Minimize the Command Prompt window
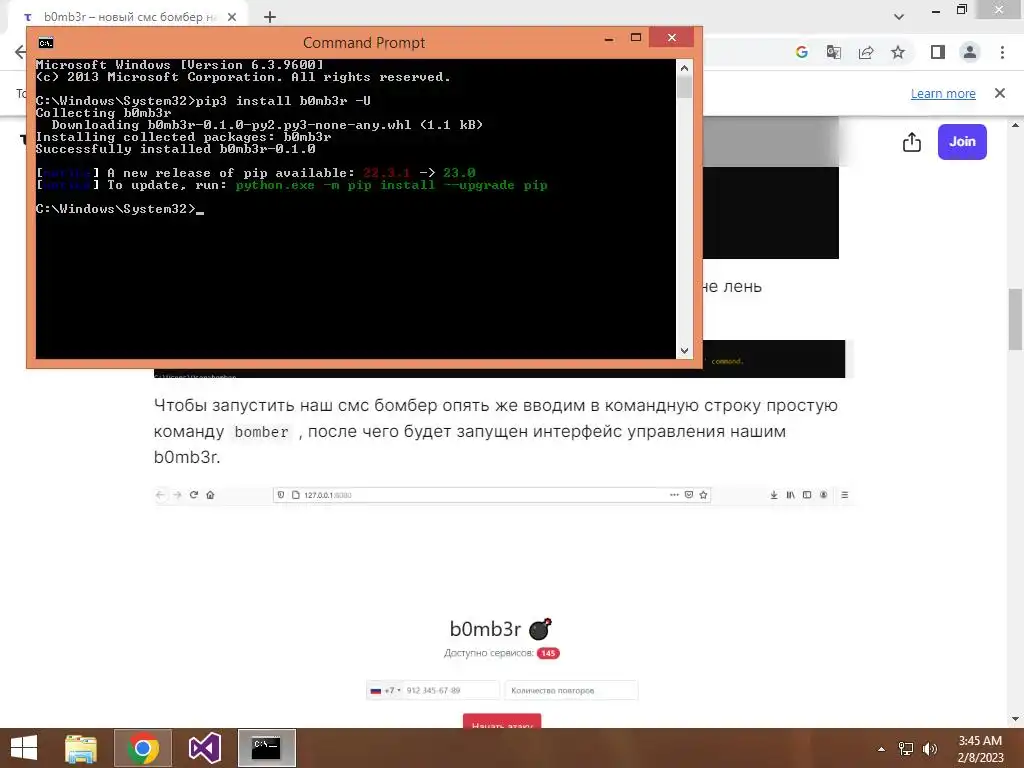This screenshot has height=768, width=1024. (609, 39)
